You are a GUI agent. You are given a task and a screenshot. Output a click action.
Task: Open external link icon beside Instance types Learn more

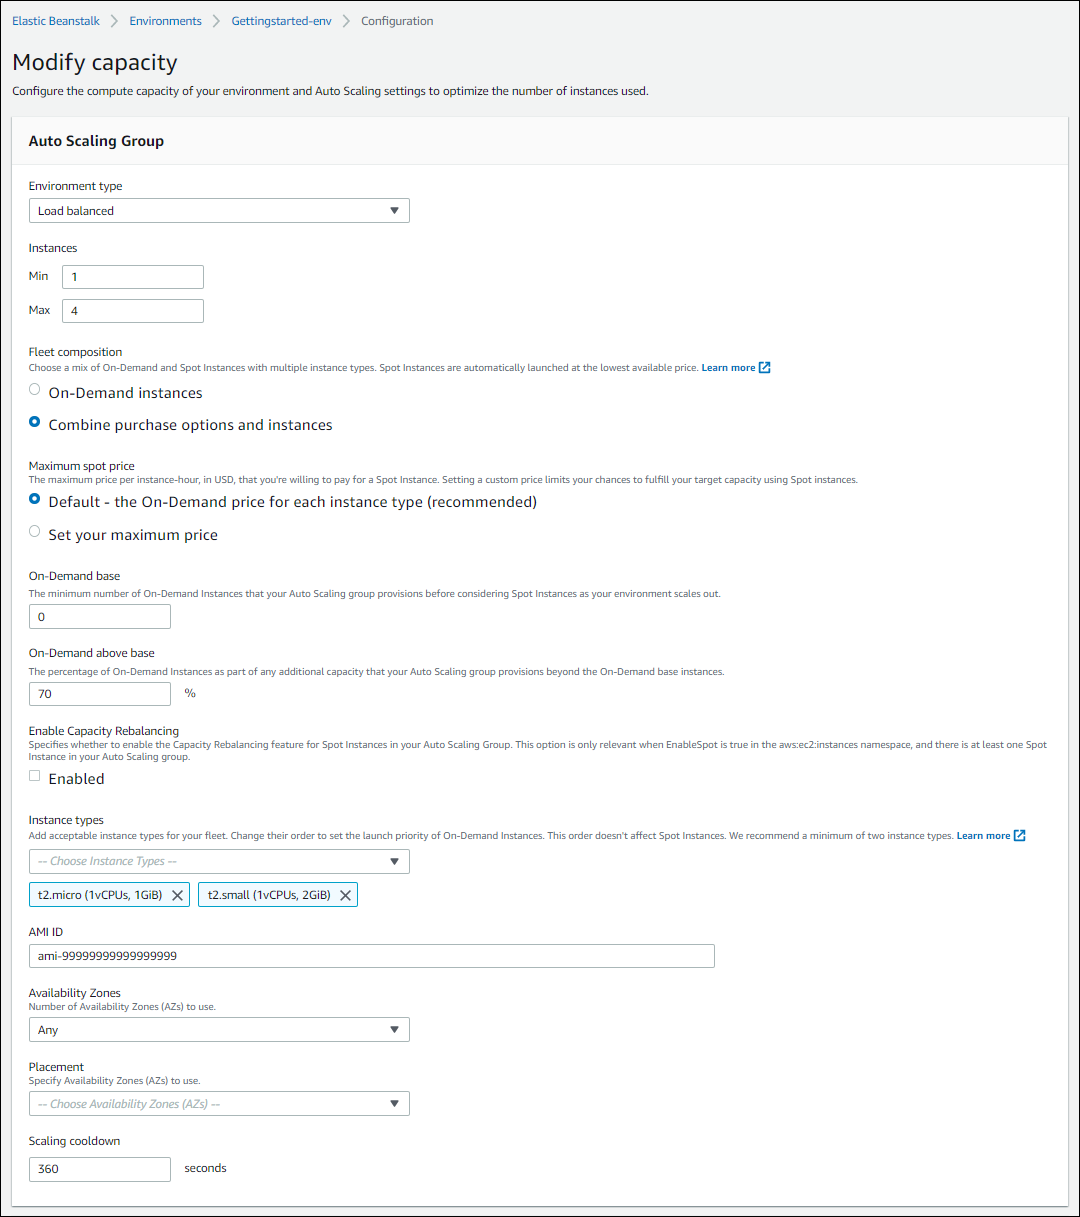coord(1020,836)
